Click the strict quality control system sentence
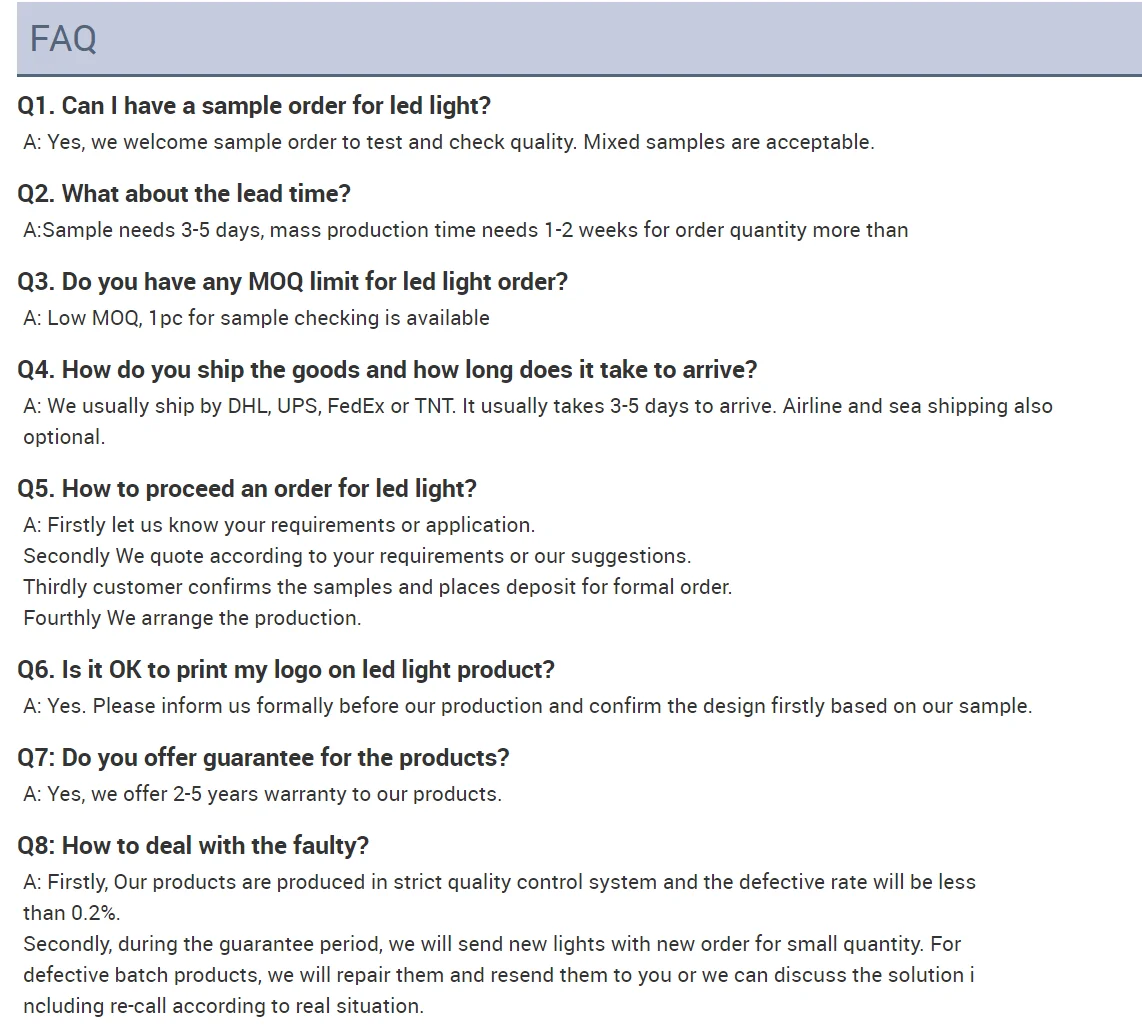This screenshot has width=1142, height=1029. coord(499,883)
